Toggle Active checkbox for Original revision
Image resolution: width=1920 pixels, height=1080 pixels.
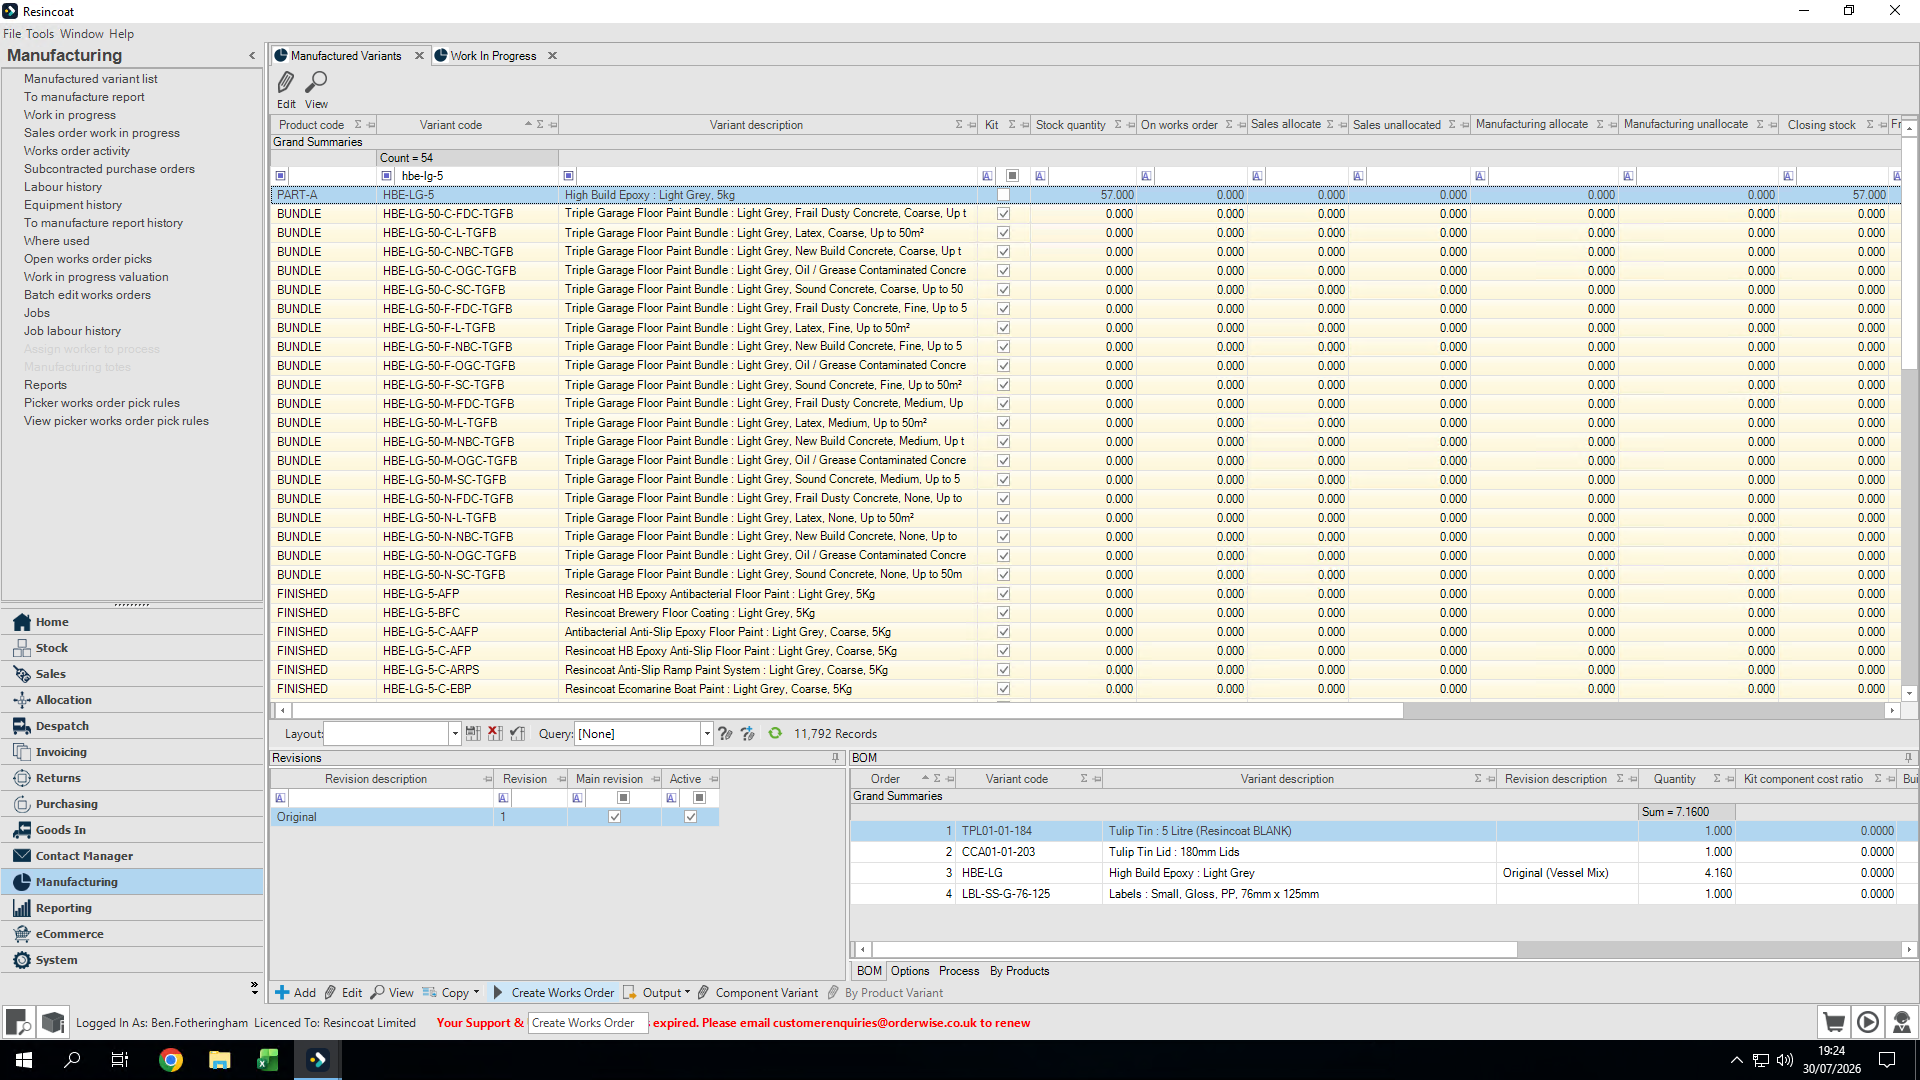pos(690,817)
